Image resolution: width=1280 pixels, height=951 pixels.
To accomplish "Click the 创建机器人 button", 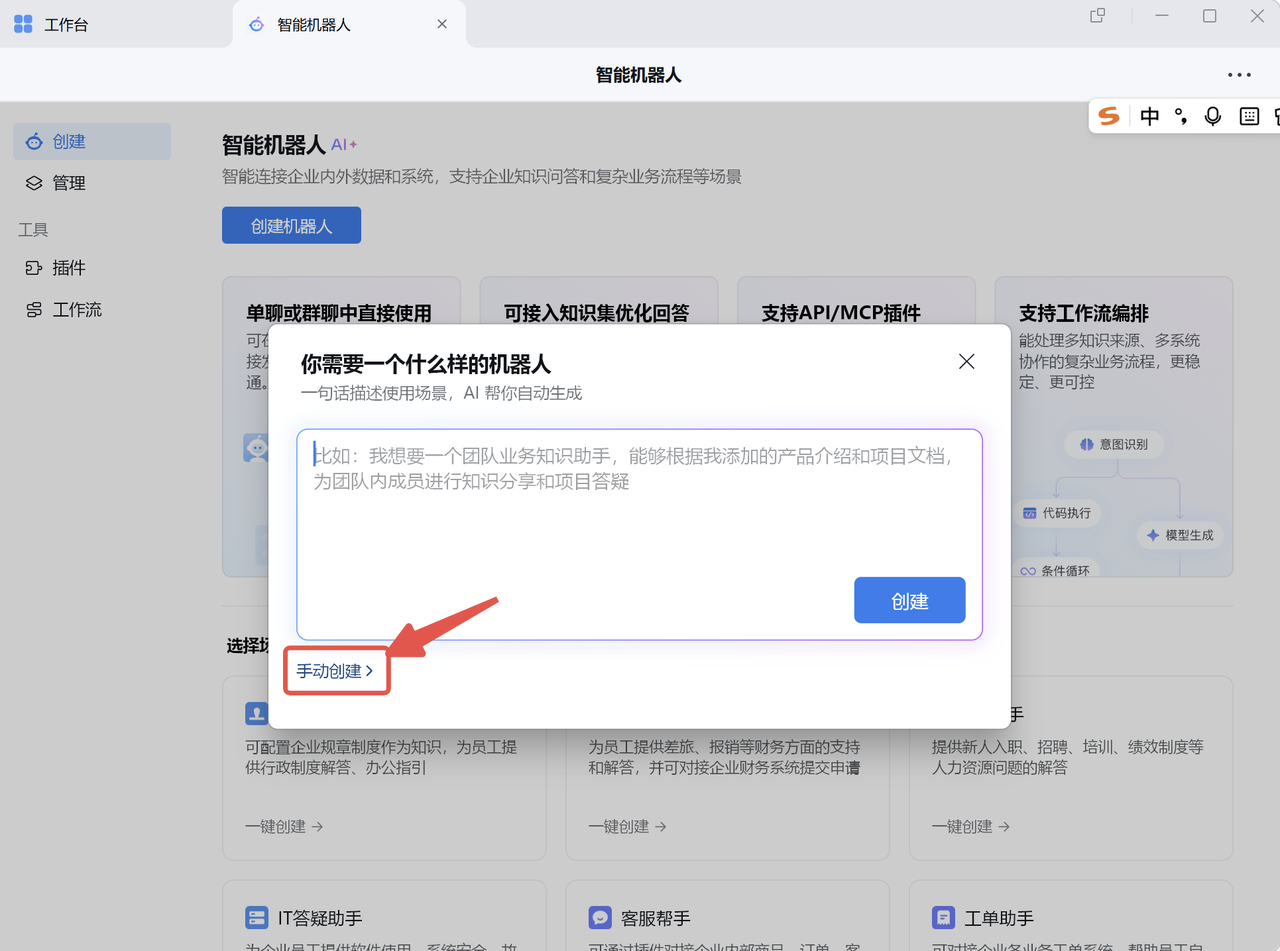I will (x=291, y=226).
